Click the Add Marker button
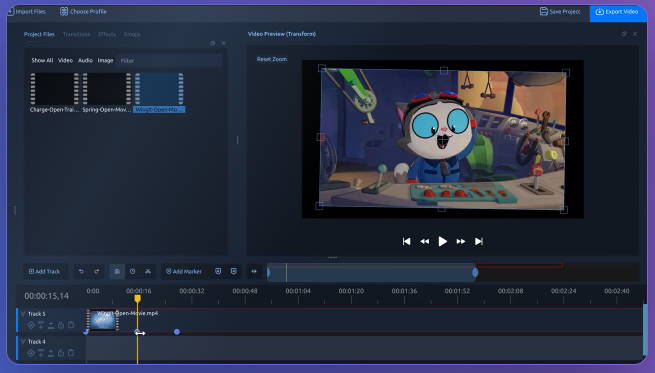Image resolution: width=655 pixels, height=373 pixels. coord(184,272)
